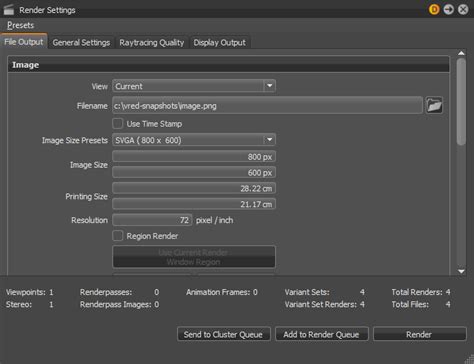Image resolution: width=474 pixels, height=364 pixels.
Task: Click the Filename path input field
Action: pos(267,106)
